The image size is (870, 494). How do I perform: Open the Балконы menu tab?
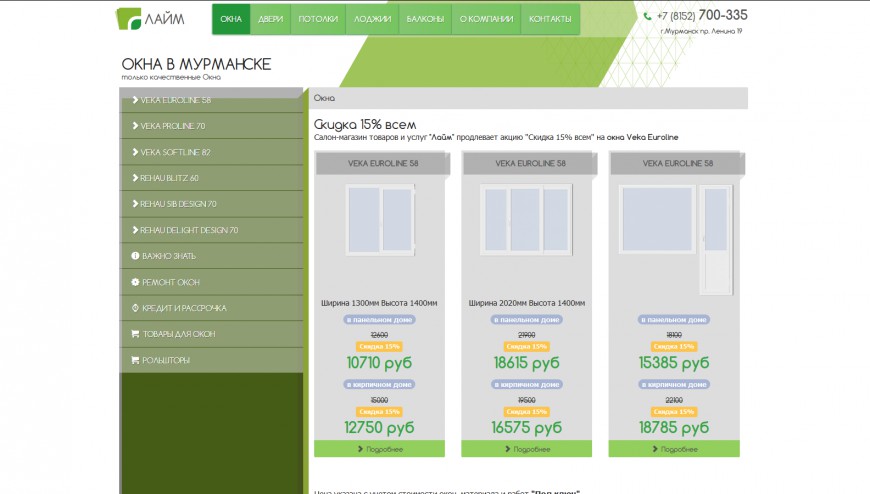click(425, 19)
